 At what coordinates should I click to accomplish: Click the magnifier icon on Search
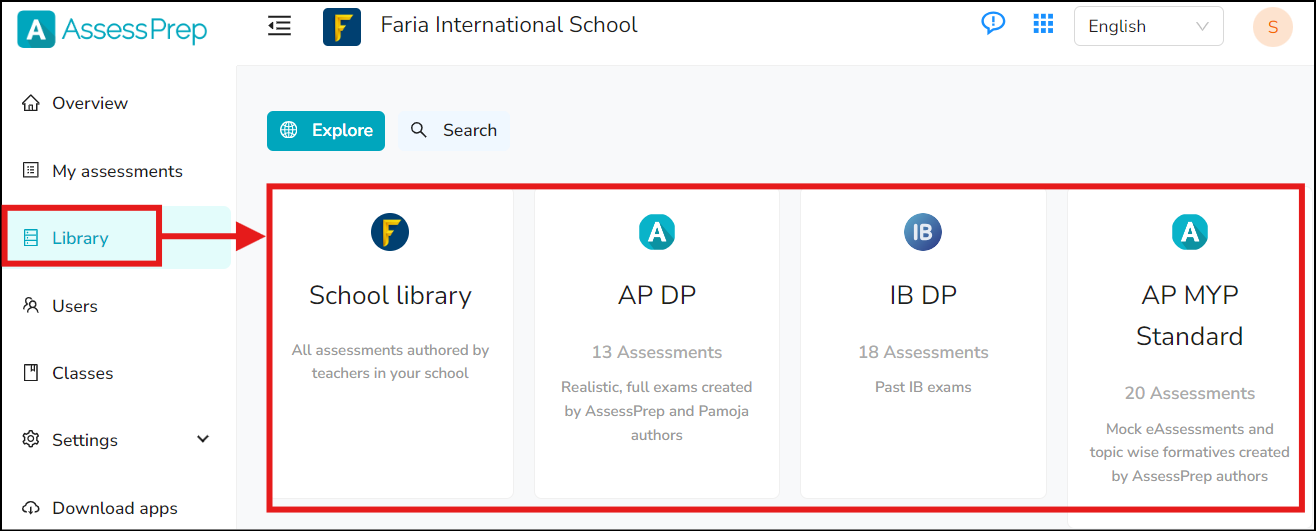click(x=419, y=130)
